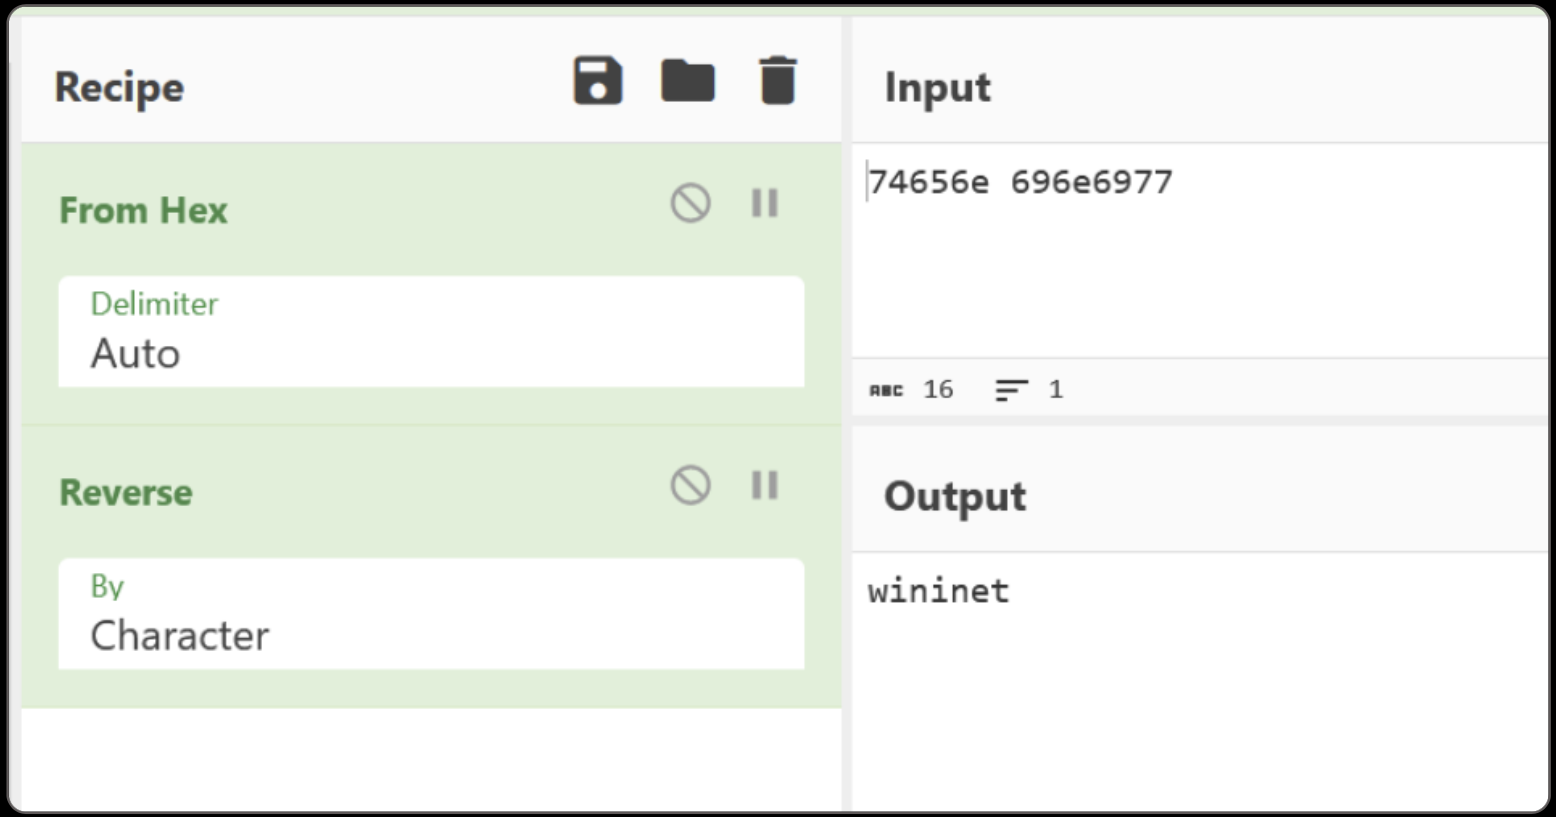
Task: Disable the From Hex operation
Action: pyautogui.click(x=690, y=204)
